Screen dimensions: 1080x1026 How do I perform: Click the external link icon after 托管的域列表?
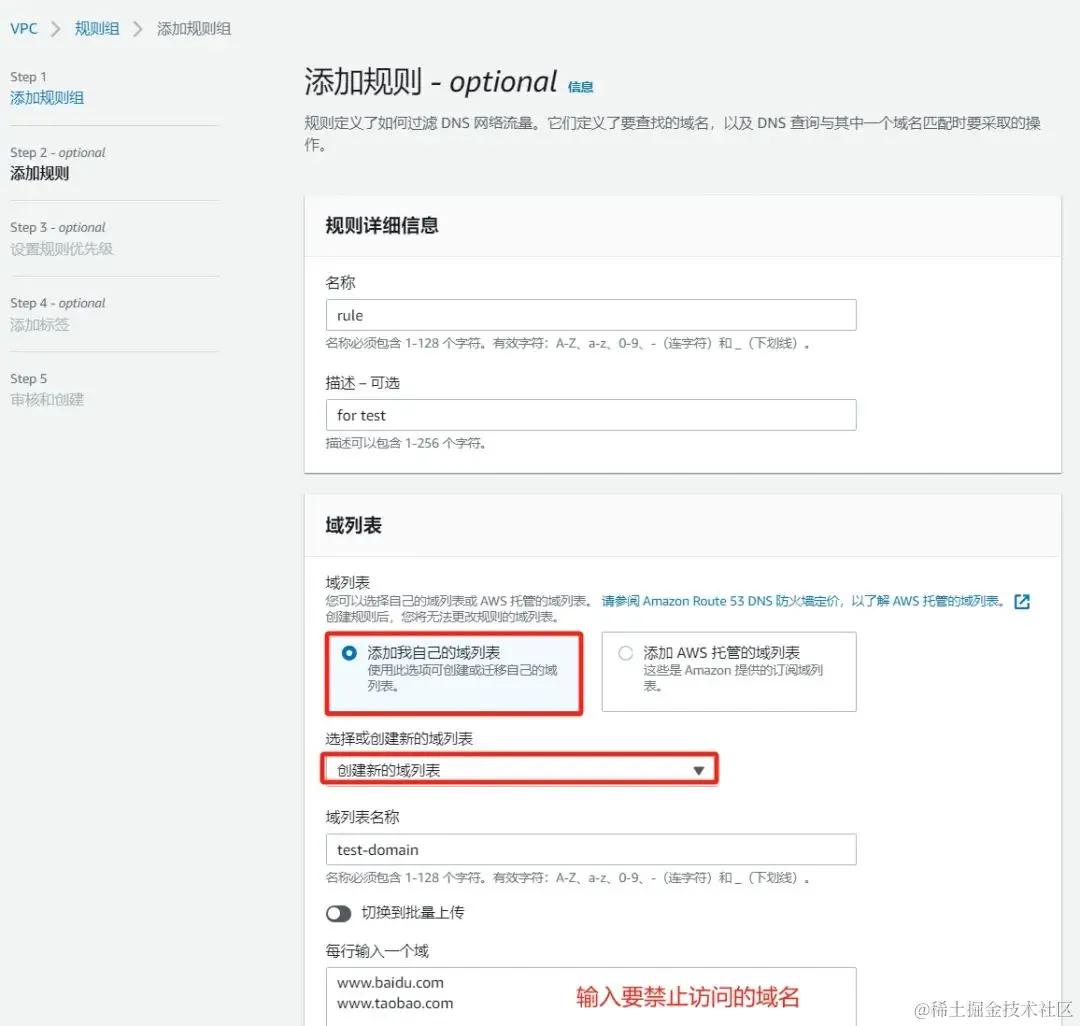(x=1022, y=601)
